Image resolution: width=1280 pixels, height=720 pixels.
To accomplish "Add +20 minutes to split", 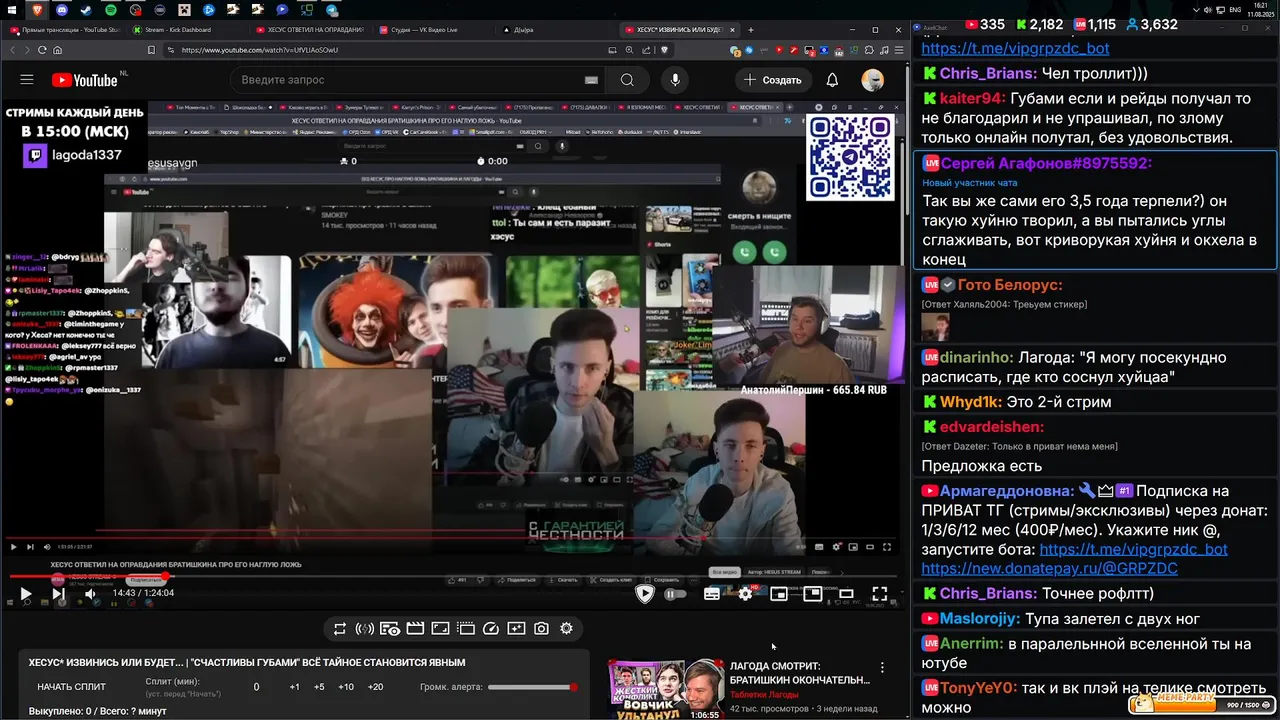I will pos(375,687).
